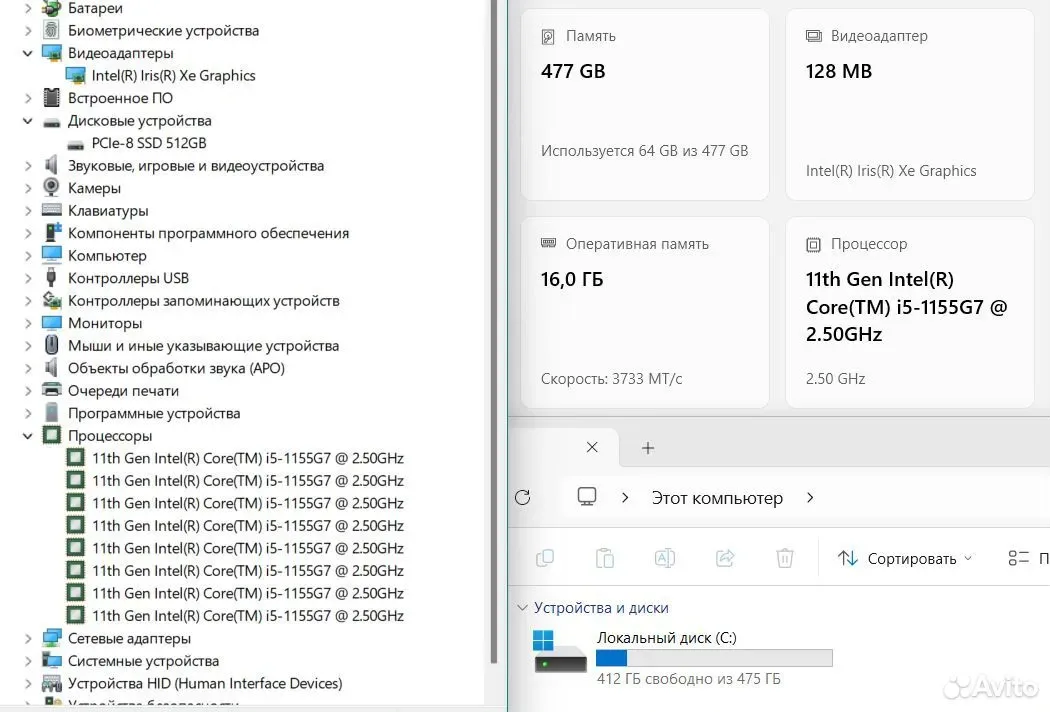Click the Звуковые устройства speaker icon
This screenshot has height=712, width=1050.
click(x=52, y=165)
